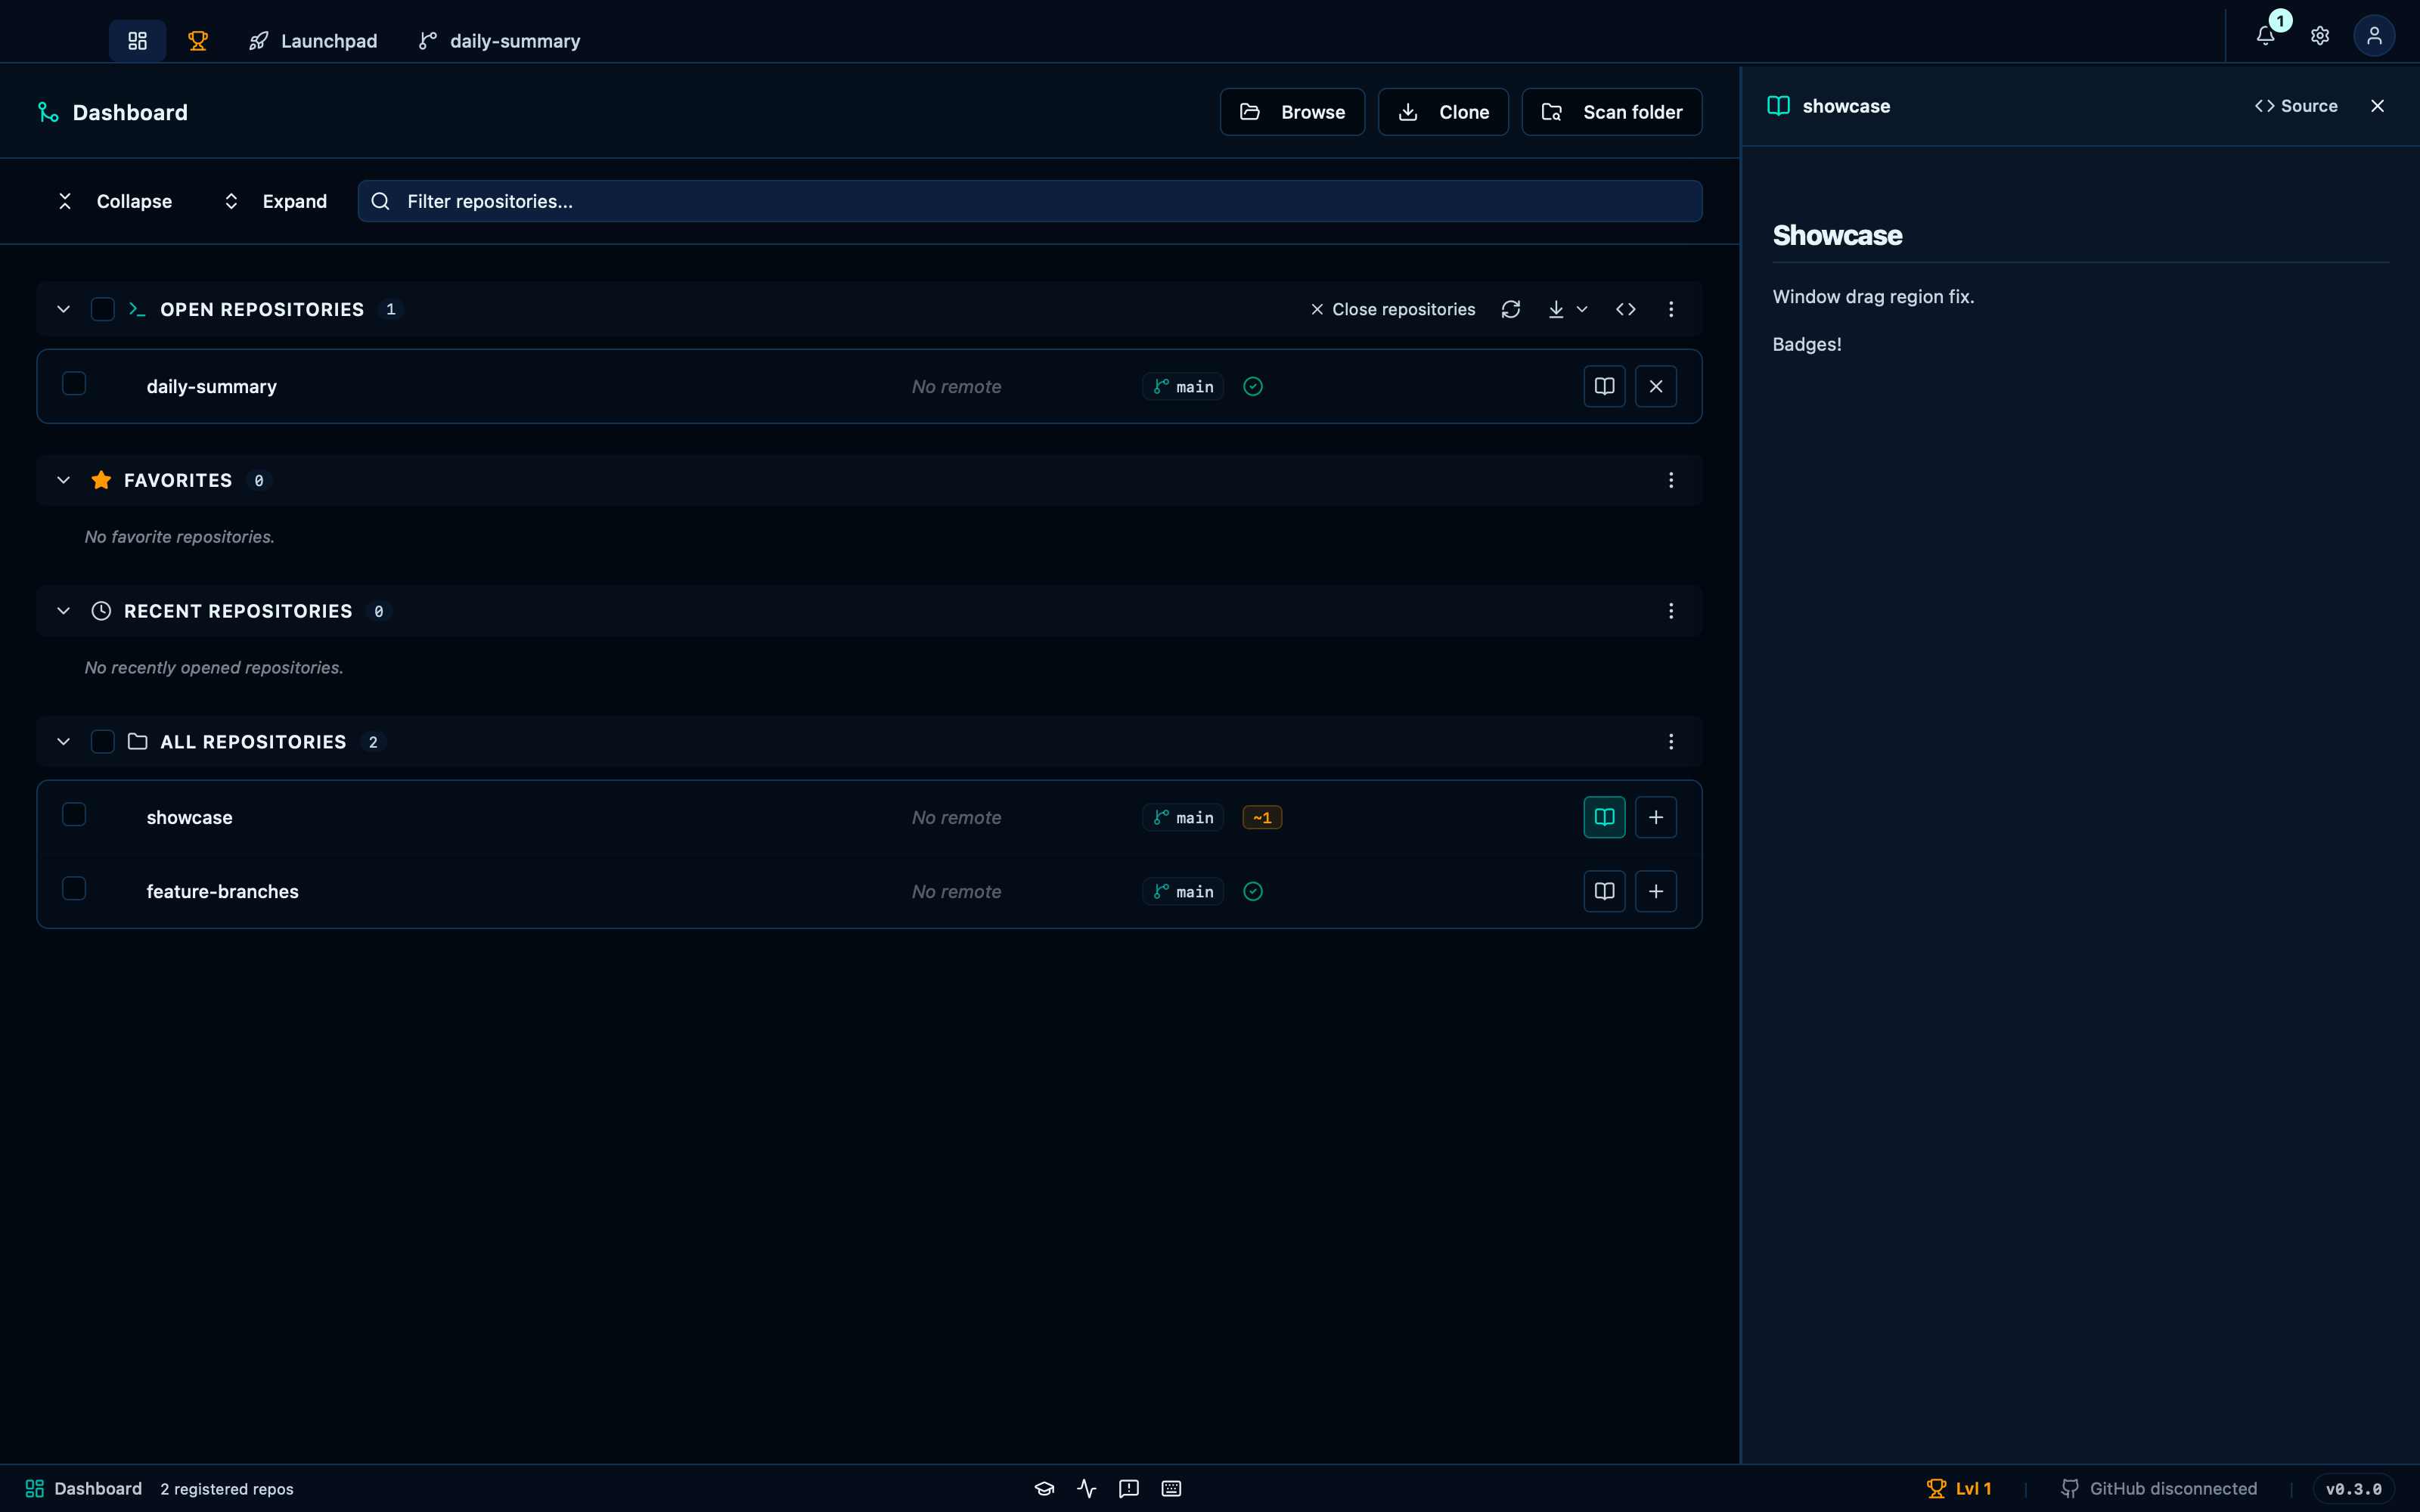Switch to the Launchpad tab
The width and height of the screenshot is (2420, 1512).
(313, 41)
